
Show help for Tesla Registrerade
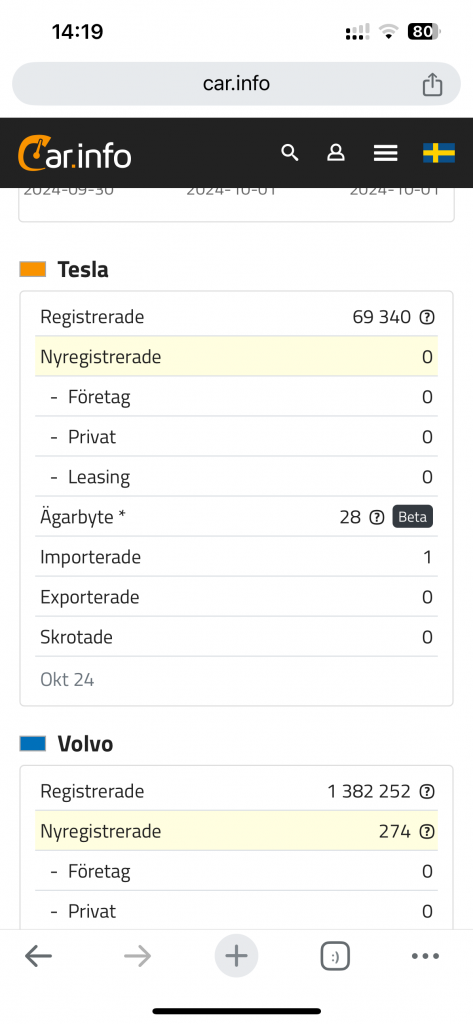[x=427, y=317]
